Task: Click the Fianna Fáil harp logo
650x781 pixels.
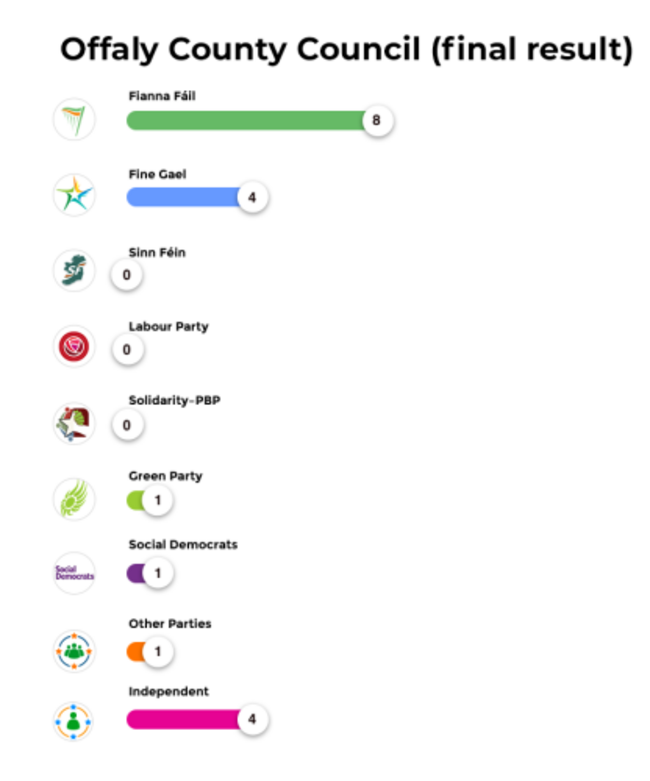Action: 74,120
